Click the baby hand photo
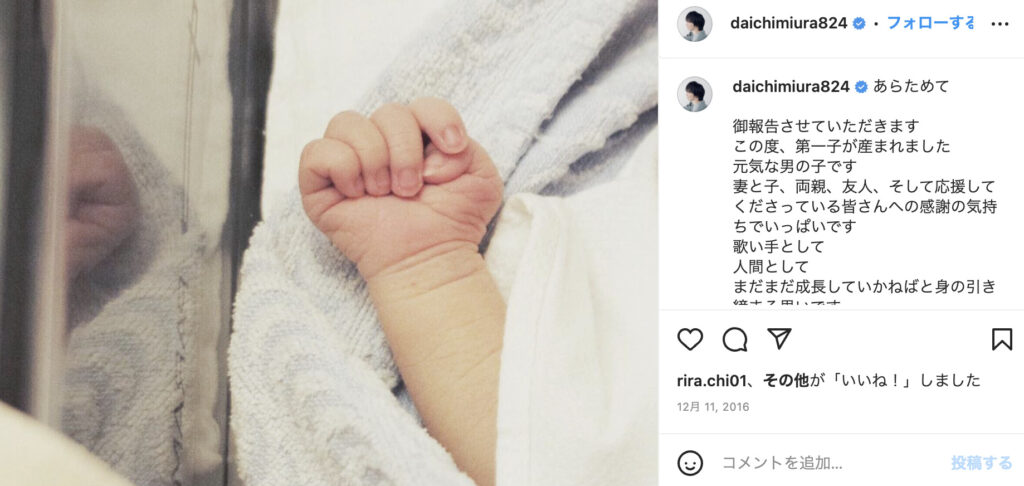The image size is (1024, 486). pyautogui.click(x=328, y=243)
